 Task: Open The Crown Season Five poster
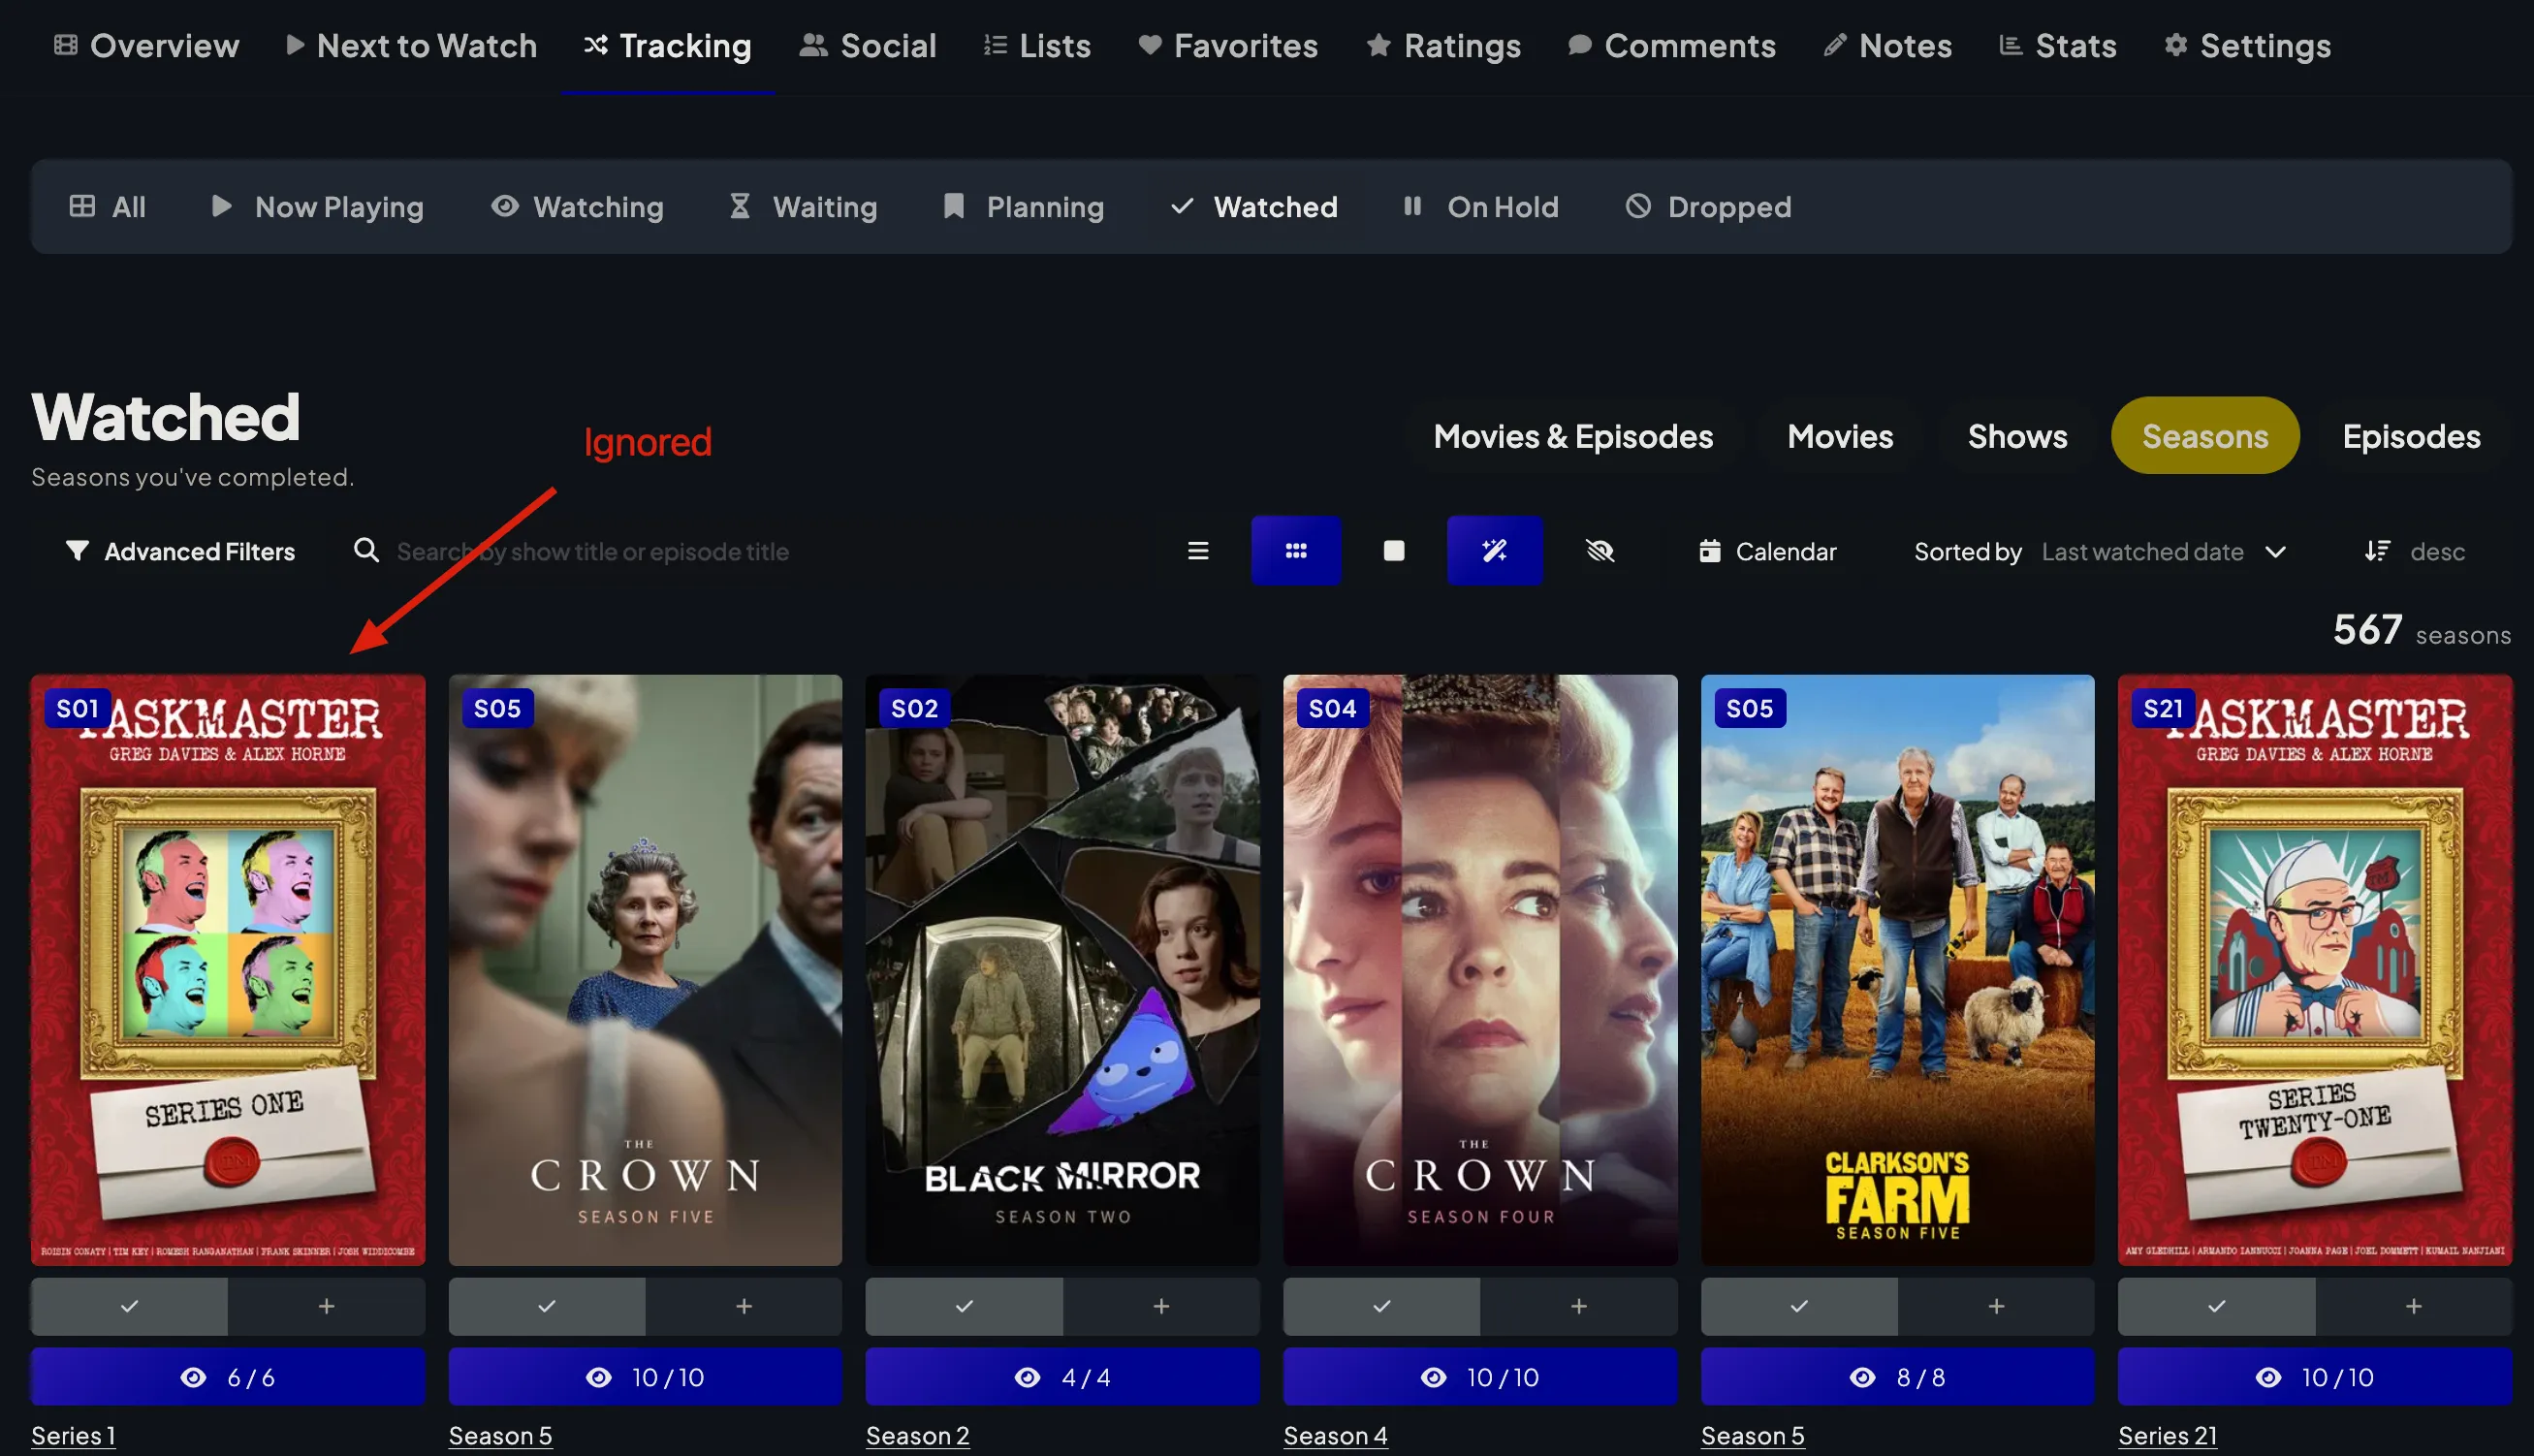tap(645, 970)
